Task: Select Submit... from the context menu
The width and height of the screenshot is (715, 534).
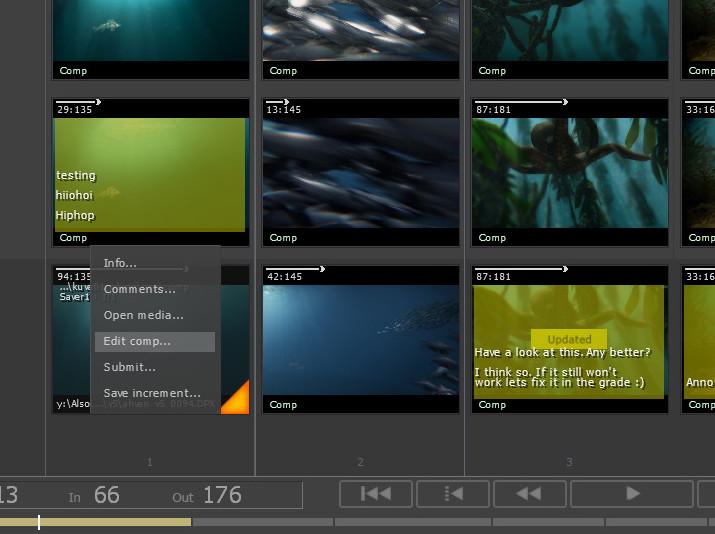Action: pos(130,367)
